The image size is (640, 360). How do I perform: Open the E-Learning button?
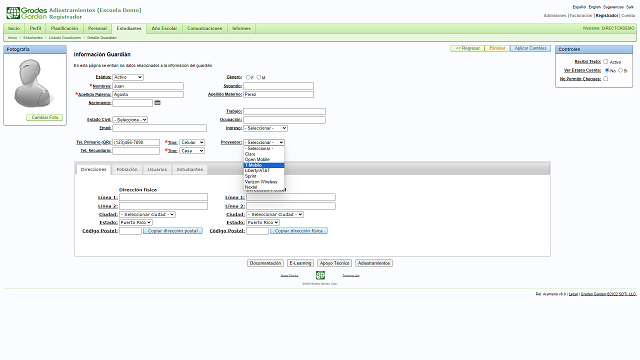point(300,263)
